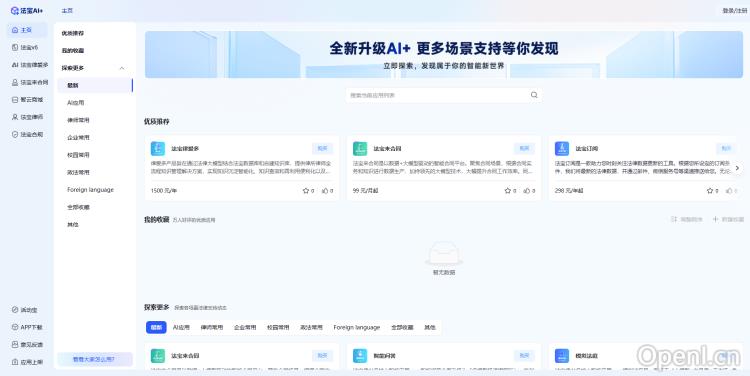Select 我的收藏 in the side panel
Image resolution: width=750 pixels, height=376 pixels.
(x=73, y=50)
